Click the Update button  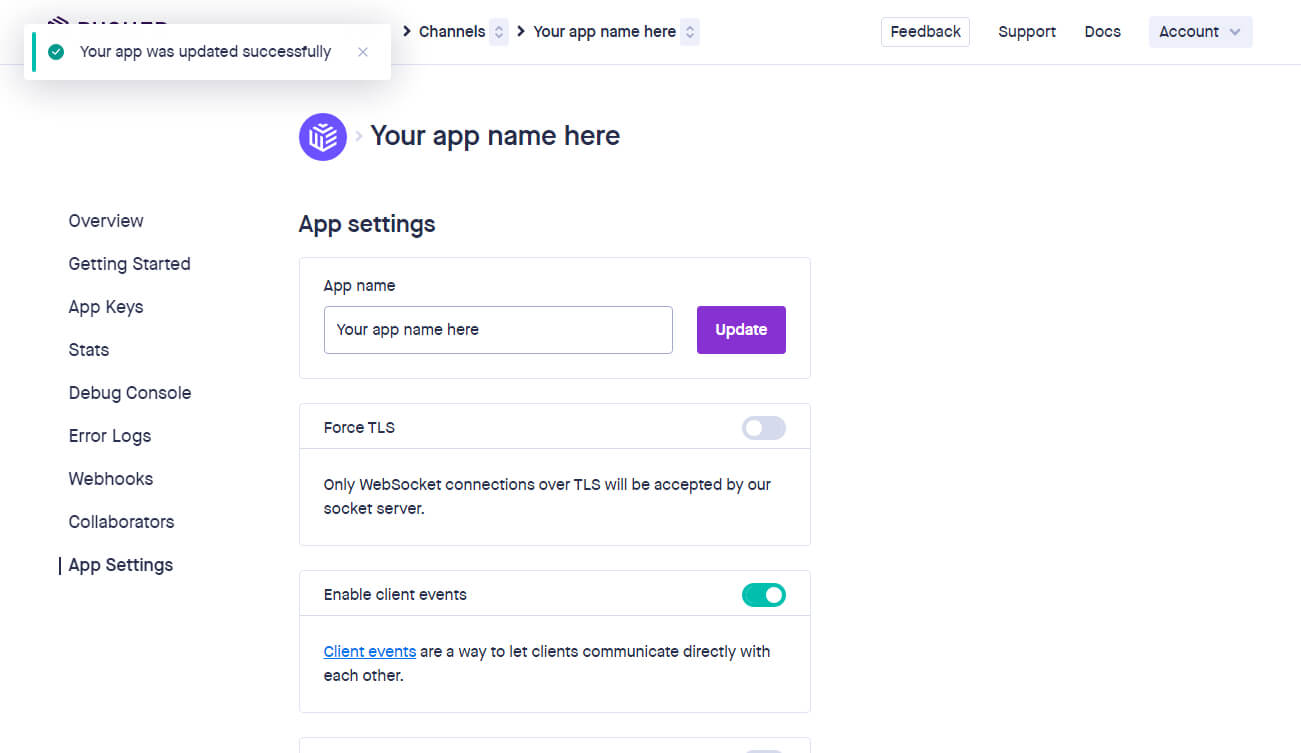(x=741, y=330)
